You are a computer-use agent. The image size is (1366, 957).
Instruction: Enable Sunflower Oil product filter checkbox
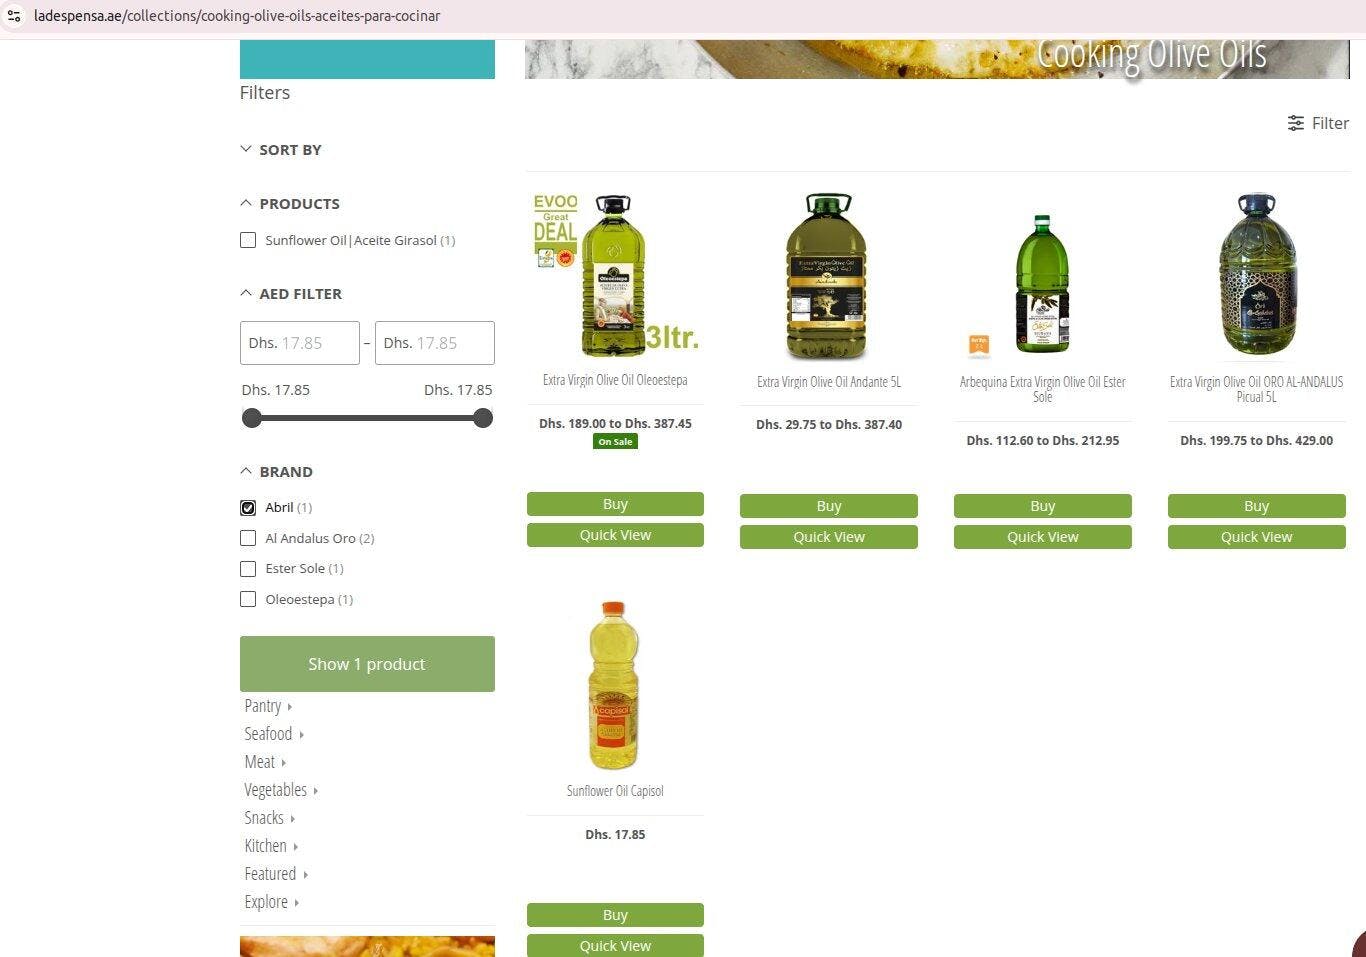pos(248,240)
